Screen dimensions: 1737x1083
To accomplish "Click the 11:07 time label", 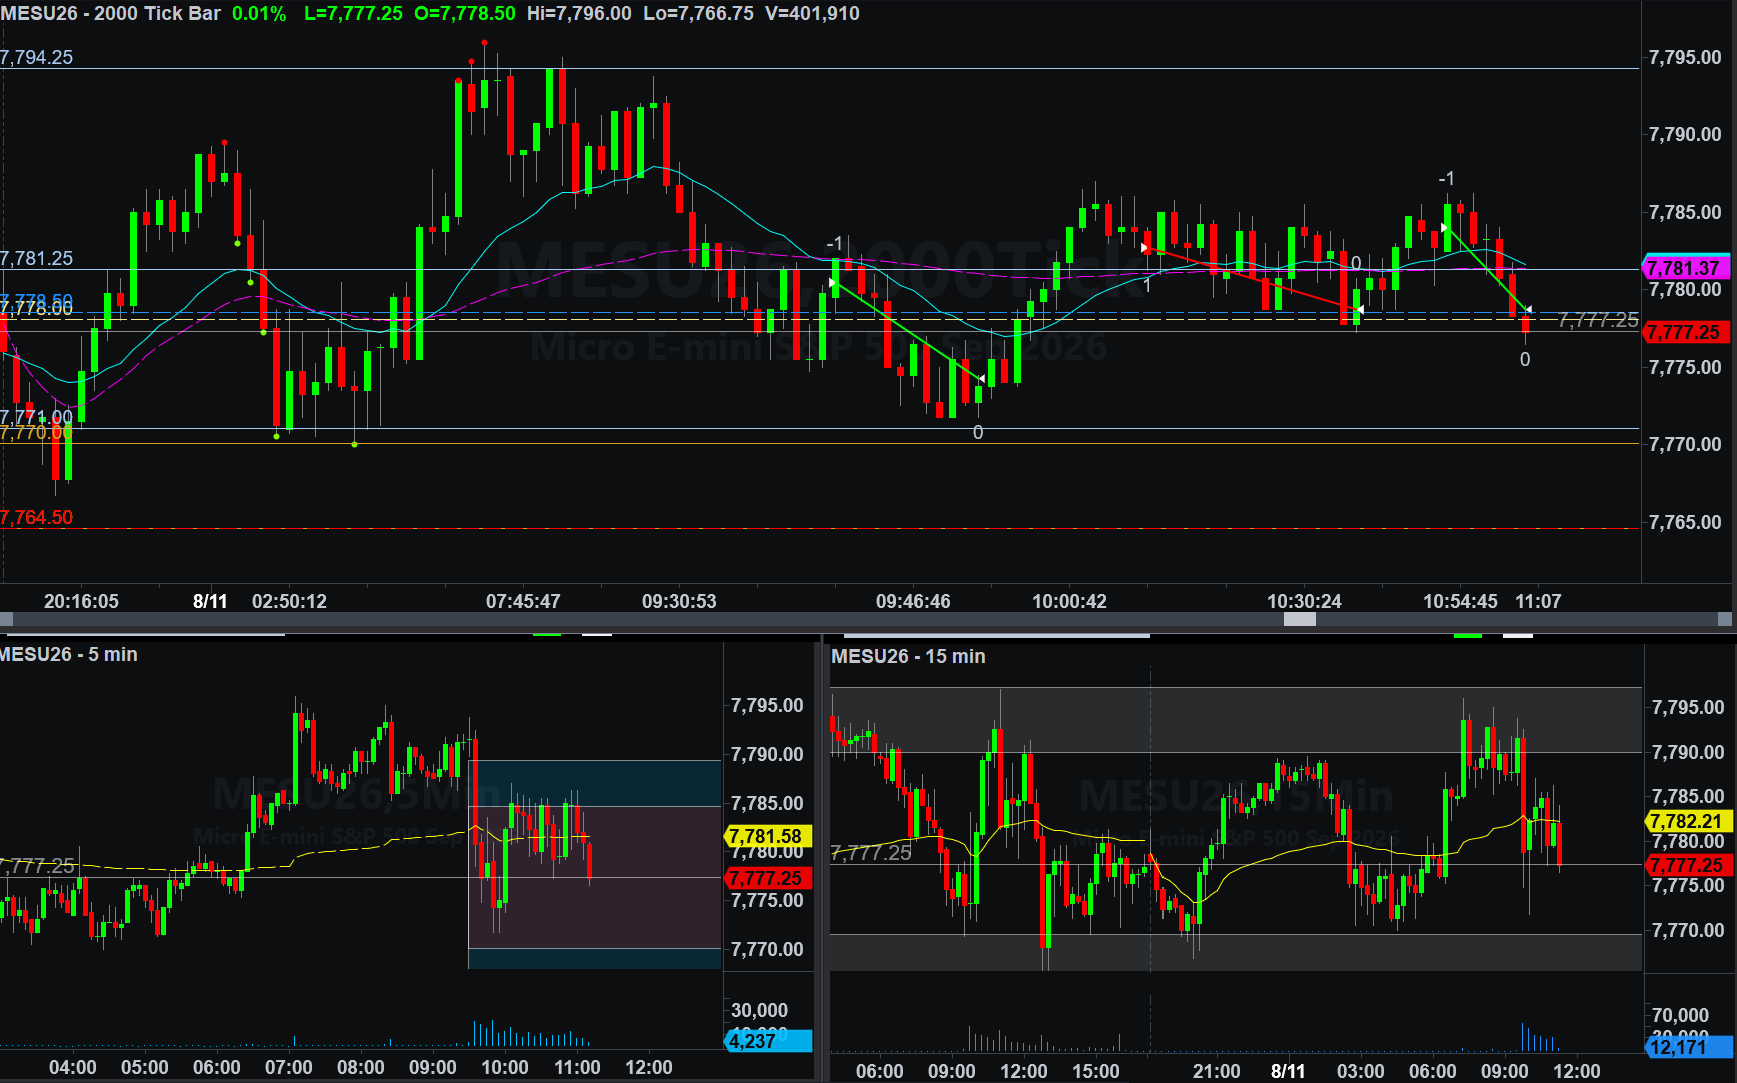I will [x=1538, y=601].
